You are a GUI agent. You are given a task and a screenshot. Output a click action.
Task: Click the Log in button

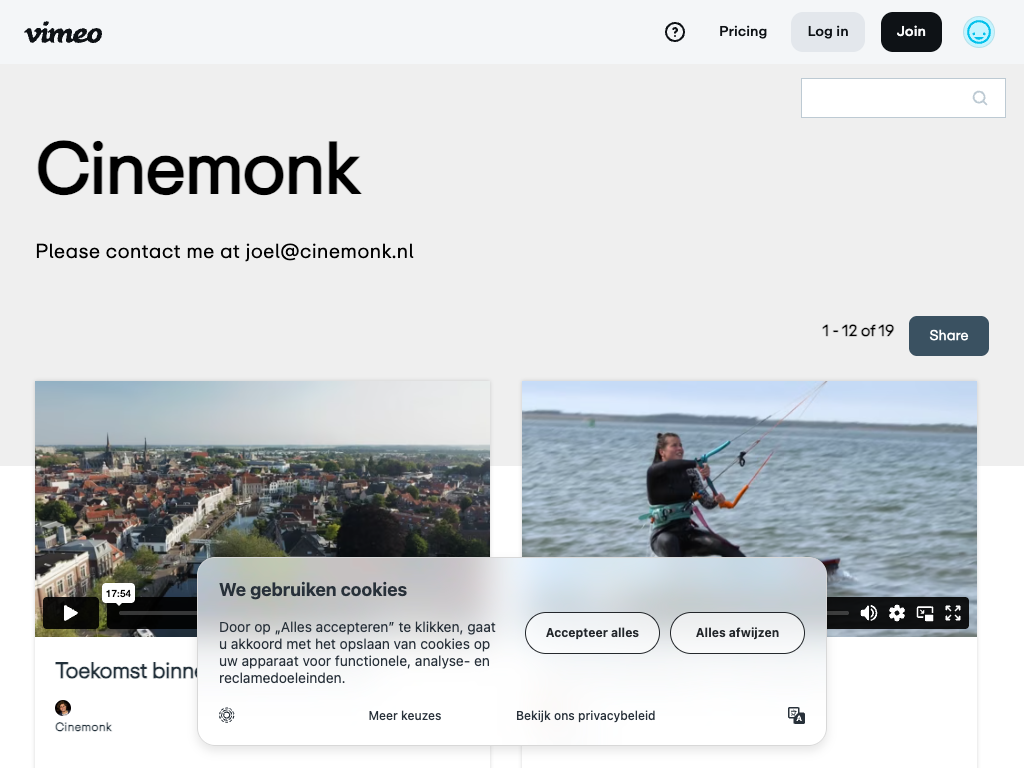[827, 31]
